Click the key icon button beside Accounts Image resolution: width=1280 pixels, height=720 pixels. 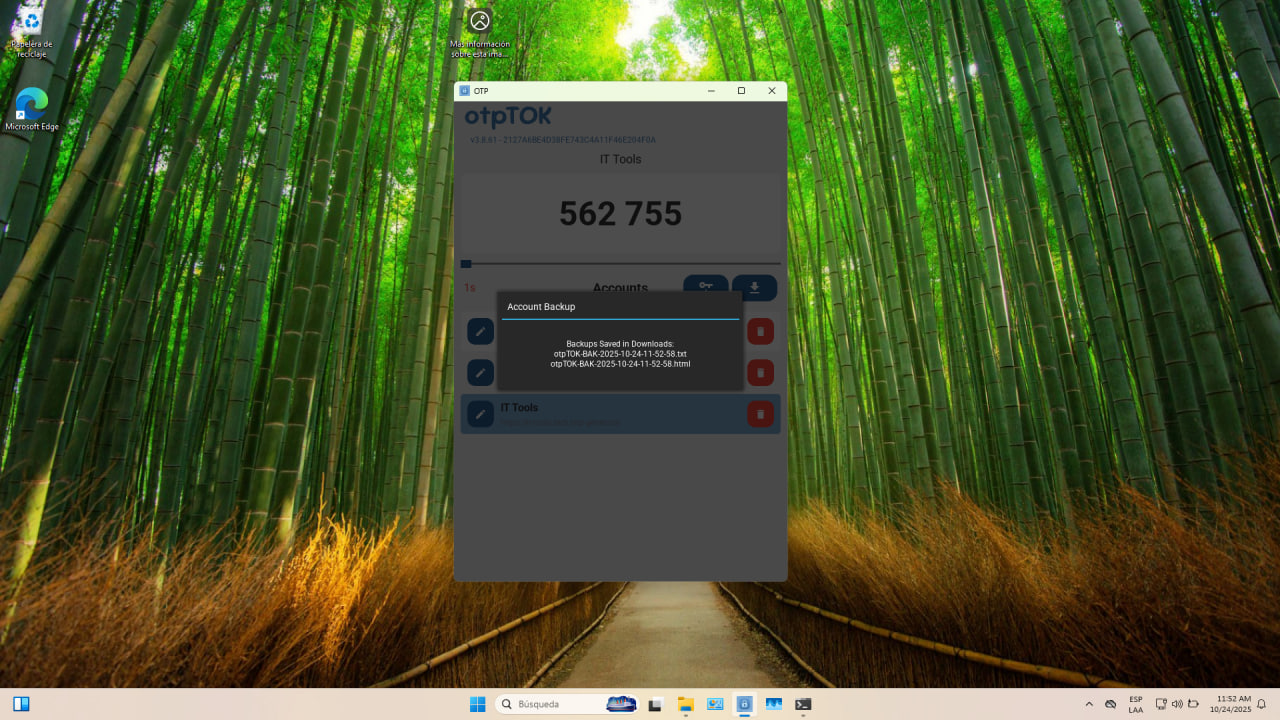(x=705, y=286)
